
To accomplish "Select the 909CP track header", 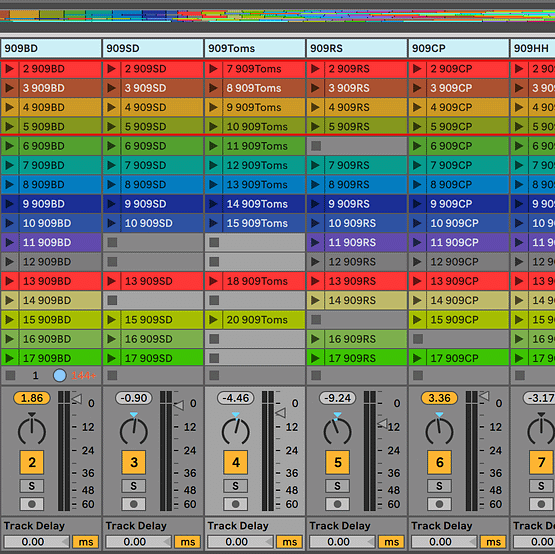I will (x=459, y=48).
